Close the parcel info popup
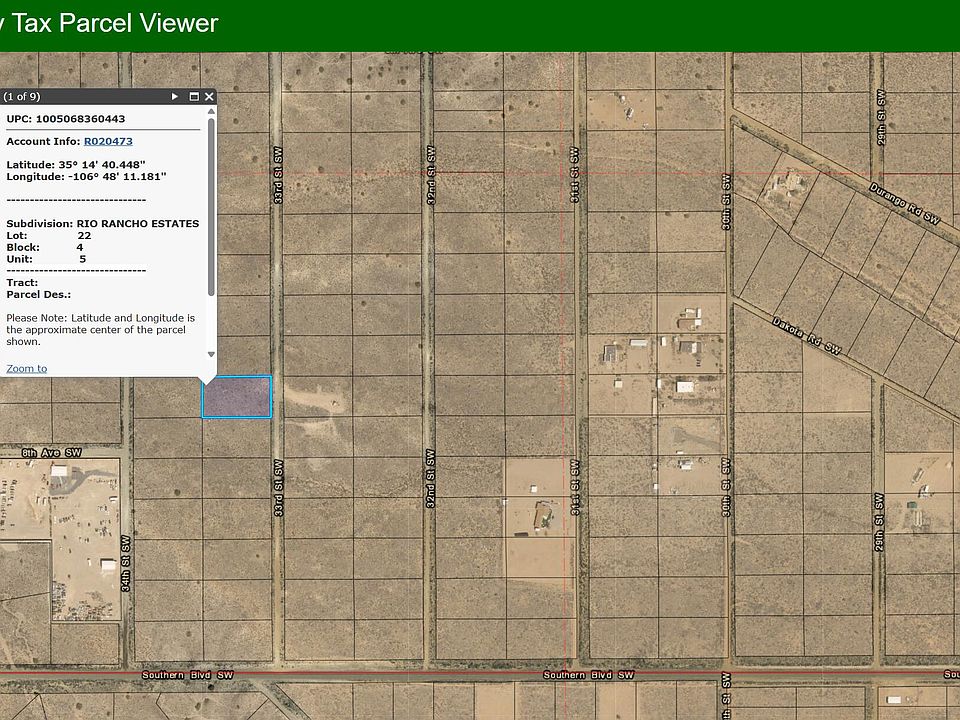 coord(209,97)
